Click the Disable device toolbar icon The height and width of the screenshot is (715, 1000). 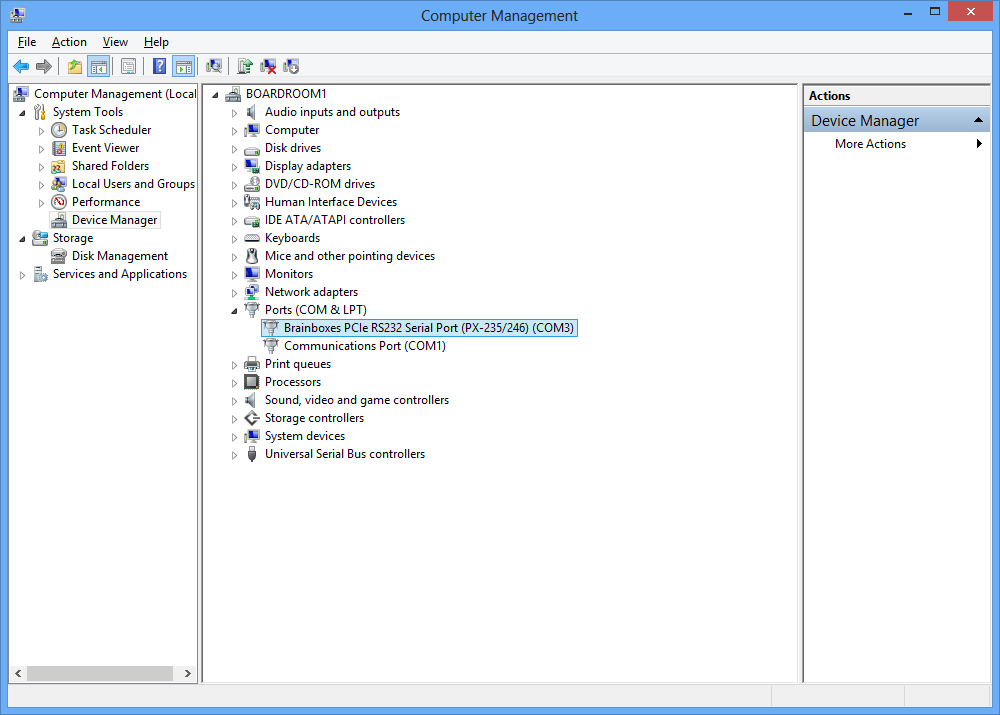pos(290,66)
